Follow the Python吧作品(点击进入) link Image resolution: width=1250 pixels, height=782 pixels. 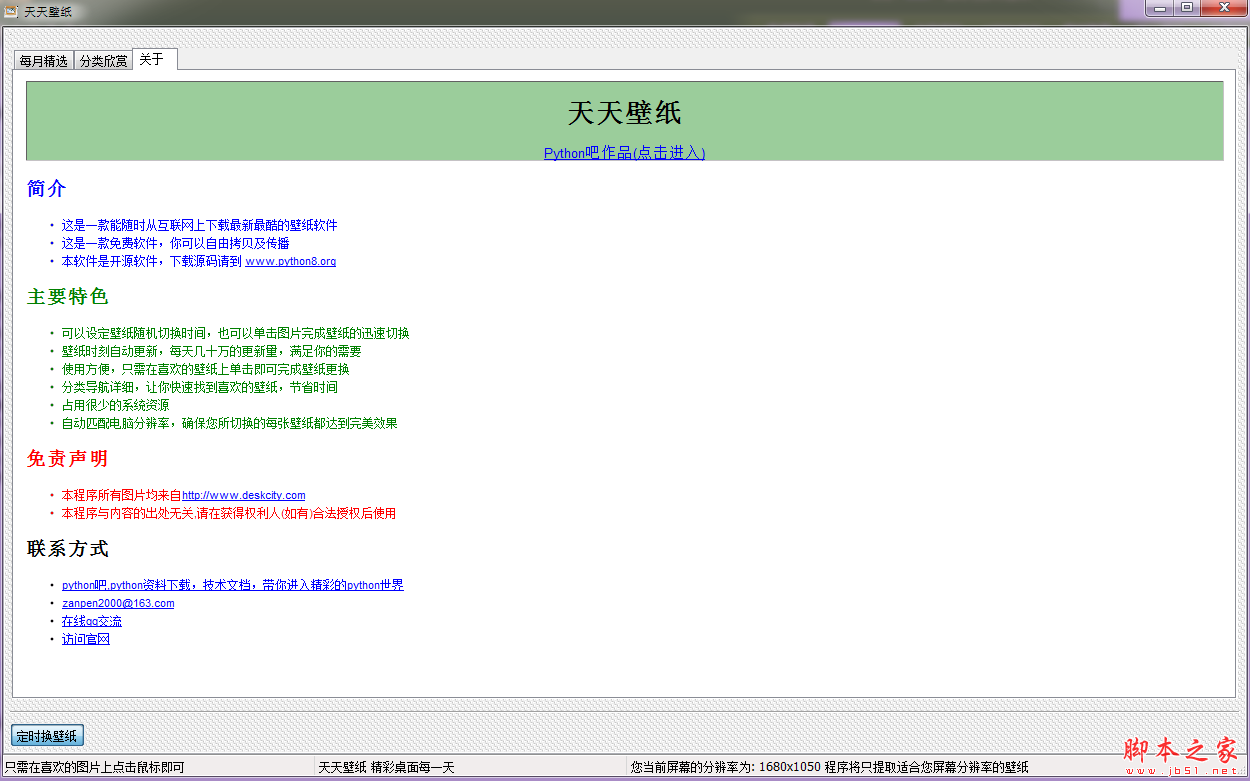(x=624, y=153)
